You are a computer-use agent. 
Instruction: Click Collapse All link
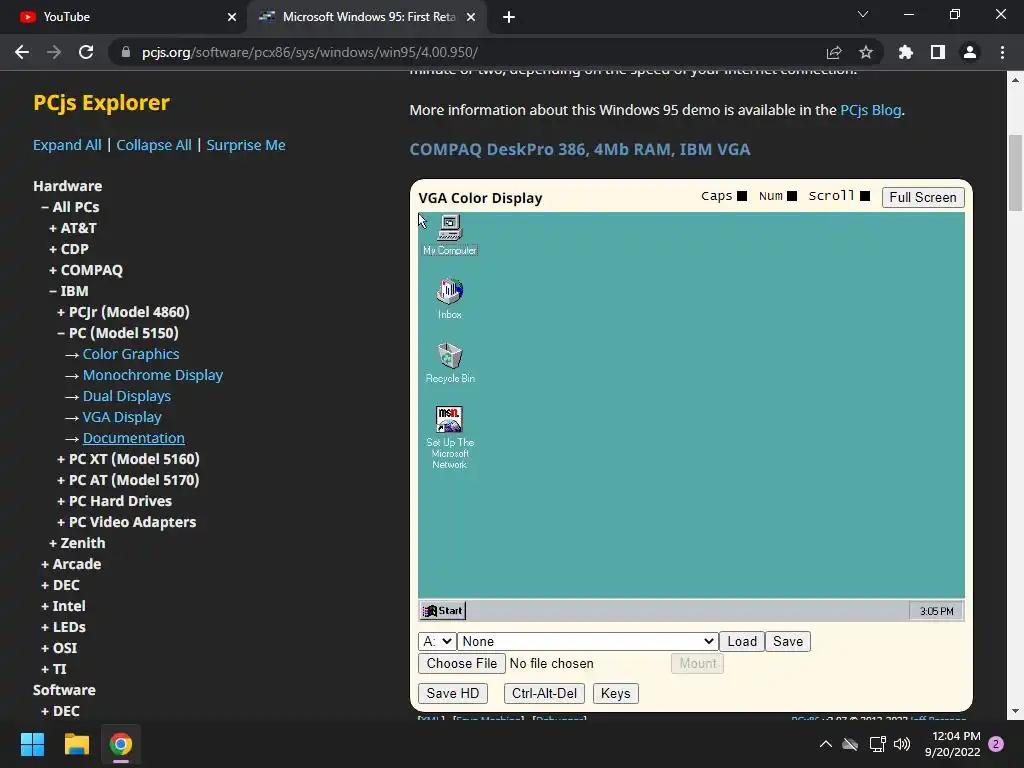point(154,145)
